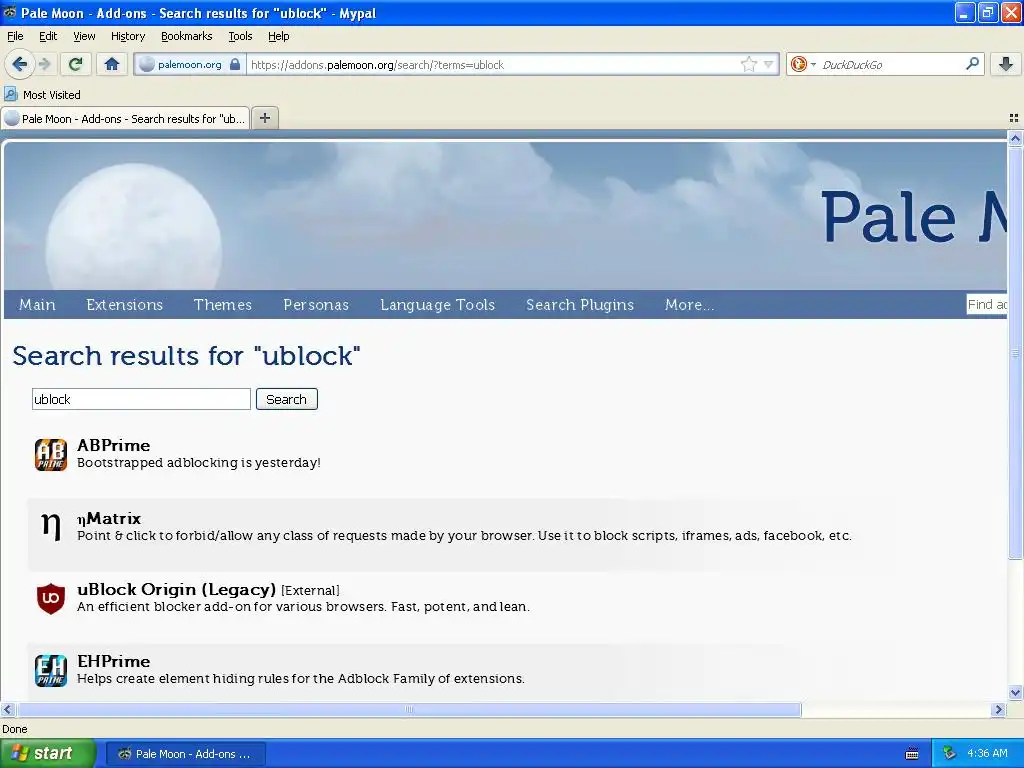This screenshot has height=768, width=1024.
Task: Open the History menu
Action: tap(128, 36)
